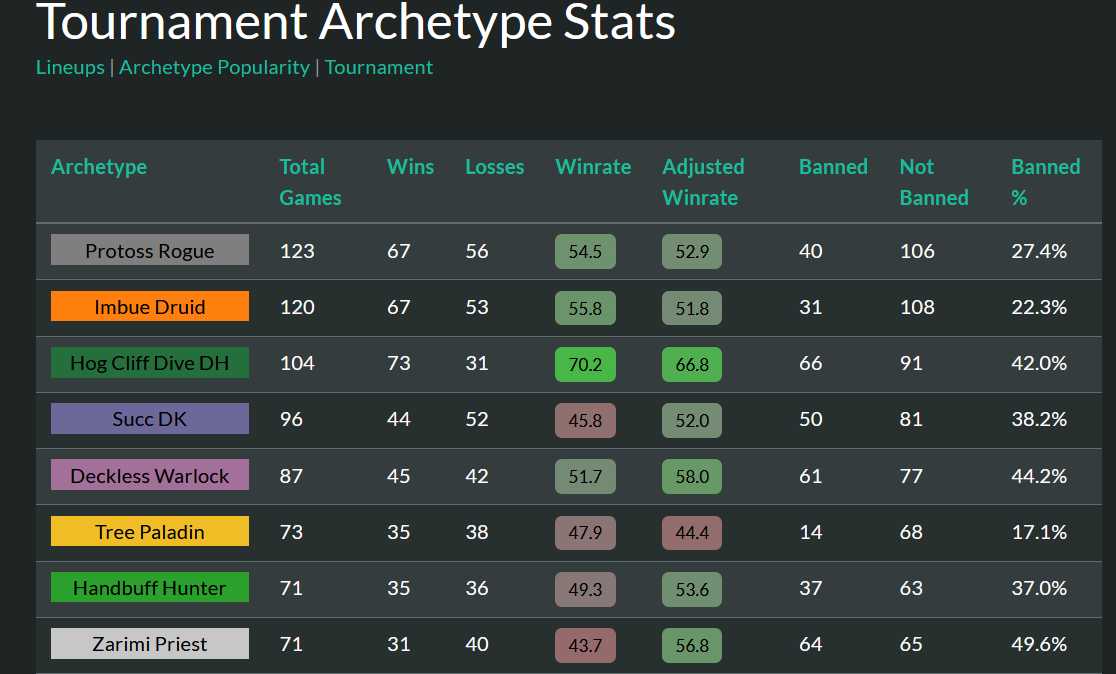Viewport: 1116px width, 674px height.
Task: Sort by the Winrate column header
Action: point(593,167)
